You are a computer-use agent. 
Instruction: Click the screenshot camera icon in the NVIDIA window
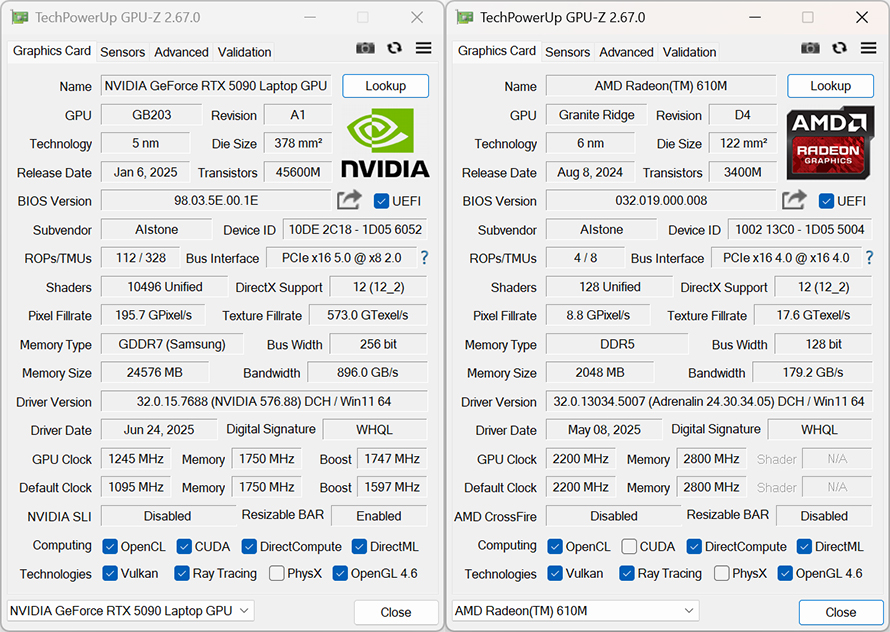366,49
